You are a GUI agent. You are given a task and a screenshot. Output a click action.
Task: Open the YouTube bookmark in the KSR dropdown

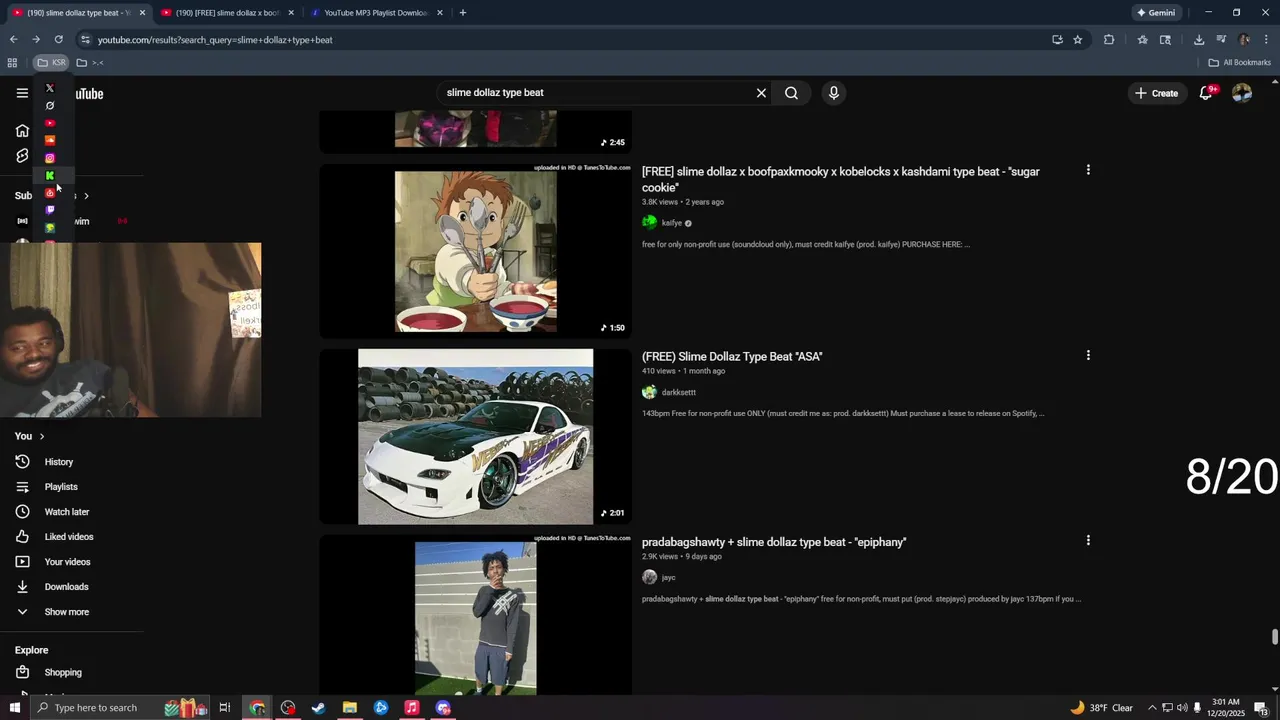point(50,123)
